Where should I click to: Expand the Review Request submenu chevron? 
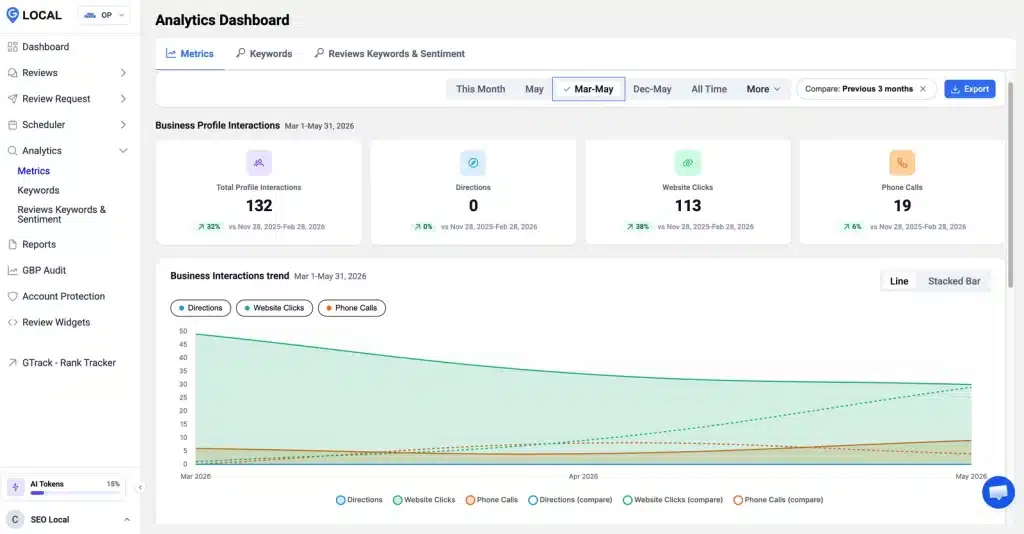tap(123, 99)
